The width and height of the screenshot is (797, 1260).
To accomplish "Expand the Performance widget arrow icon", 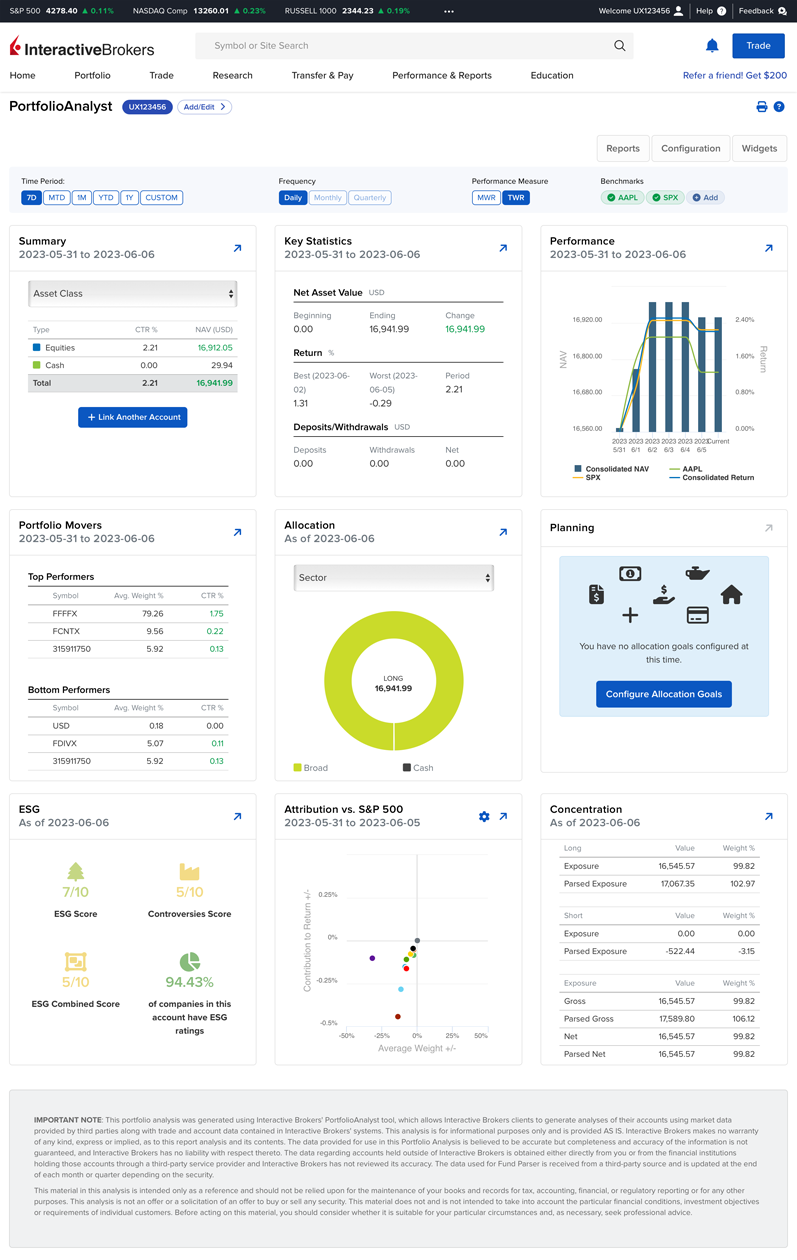I will (768, 248).
